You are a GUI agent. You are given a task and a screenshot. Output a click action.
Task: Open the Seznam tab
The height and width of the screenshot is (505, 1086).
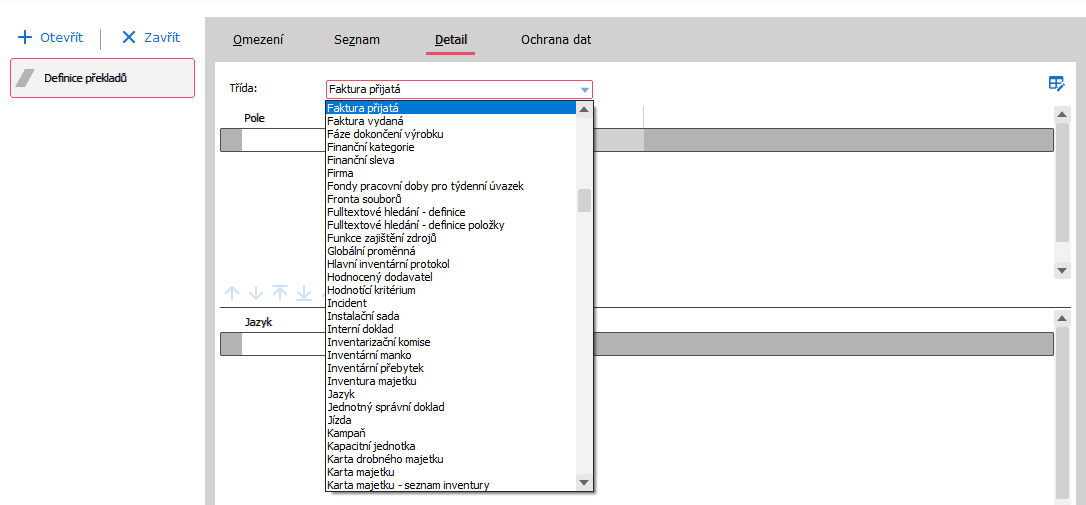357,40
